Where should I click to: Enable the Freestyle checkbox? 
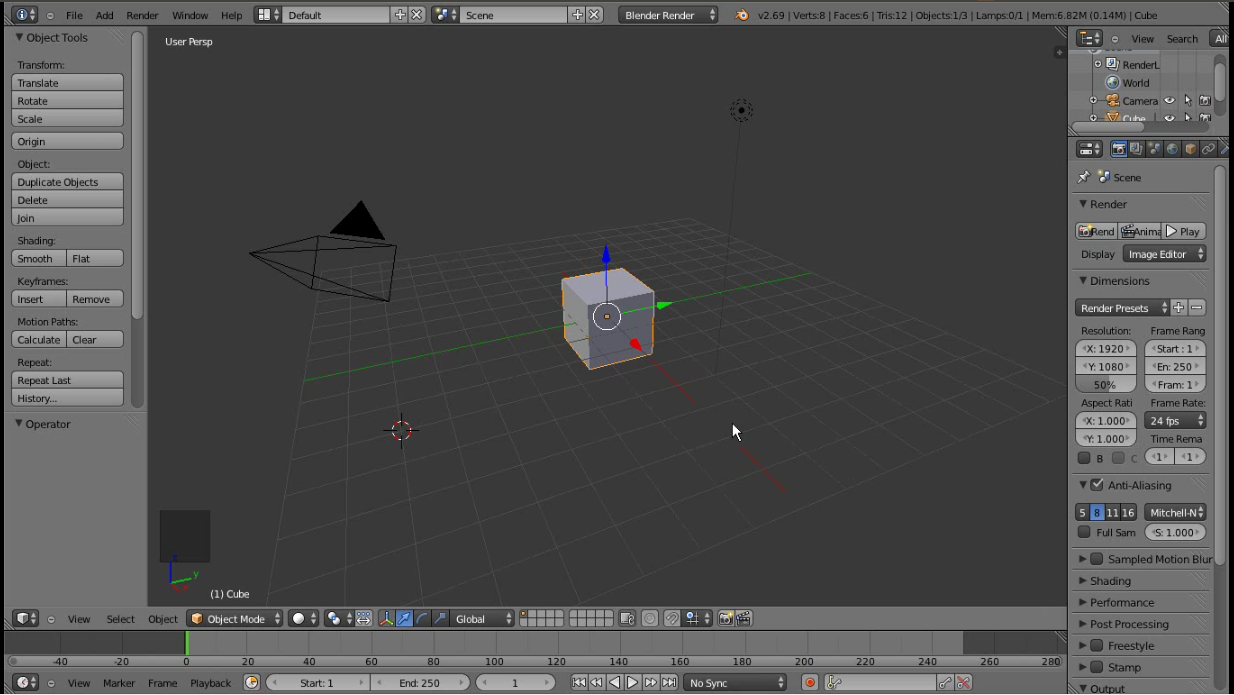1097,646
